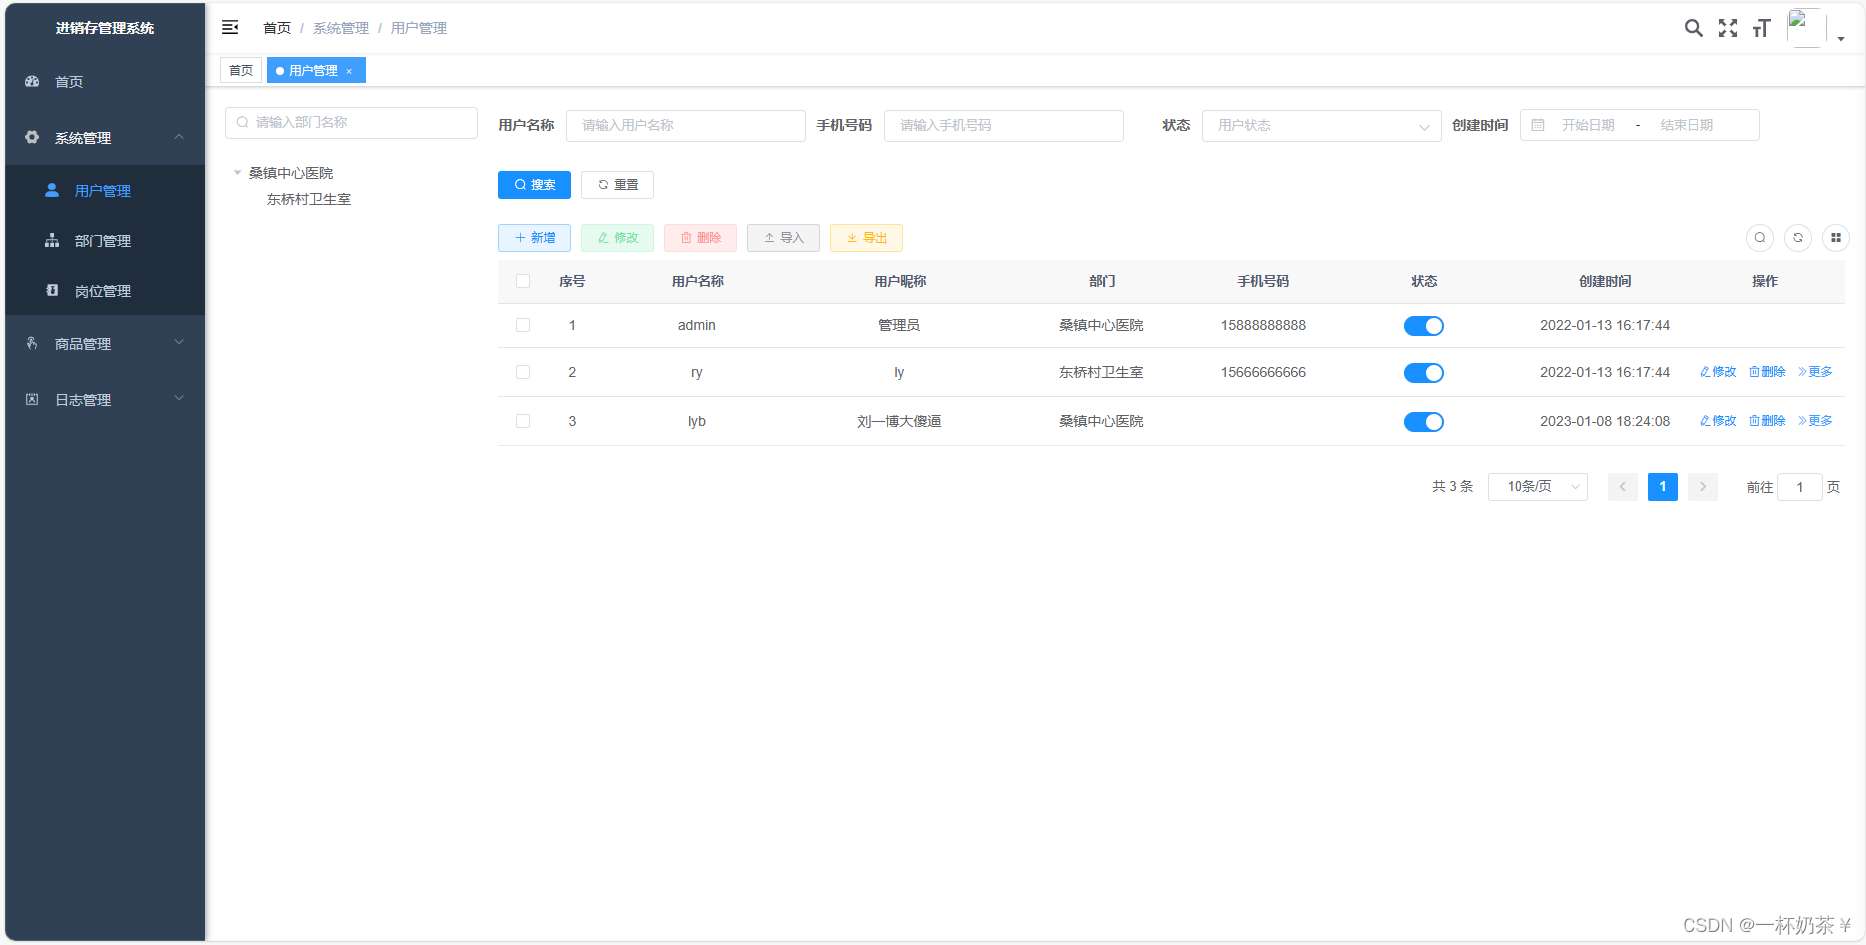Click the post icon beside 岗位管理
Screen dimensions: 1866x945
point(52,290)
